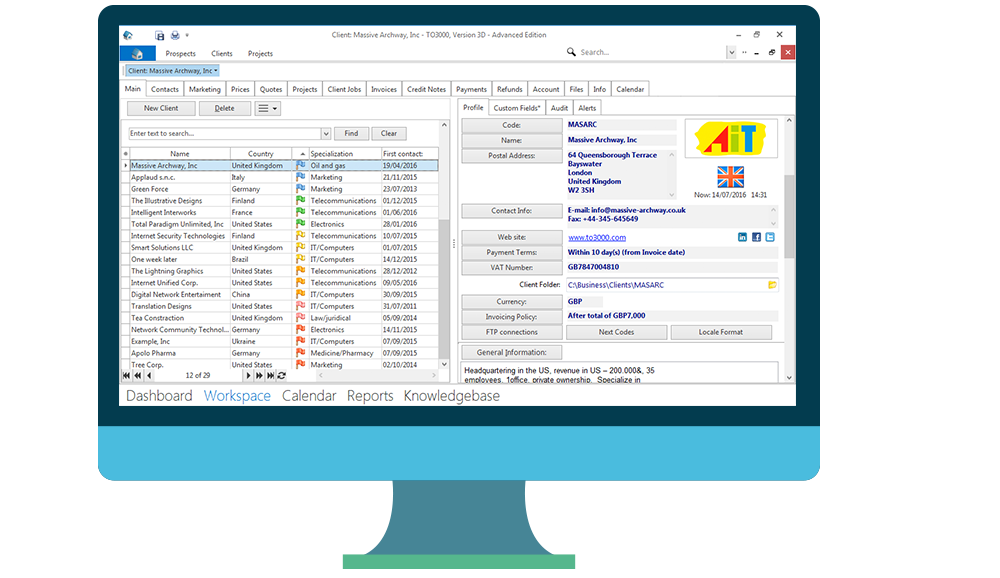
Task: Click the Client Folder browse folder icon
Action: [772, 285]
